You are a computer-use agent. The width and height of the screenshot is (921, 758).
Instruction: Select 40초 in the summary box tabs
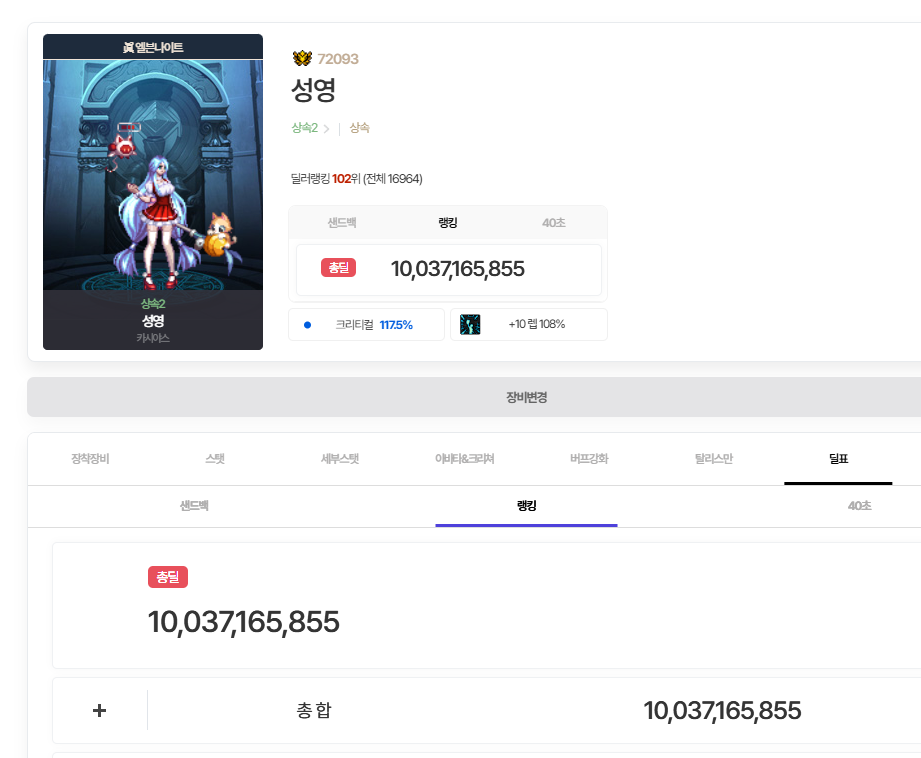pos(553,223)
